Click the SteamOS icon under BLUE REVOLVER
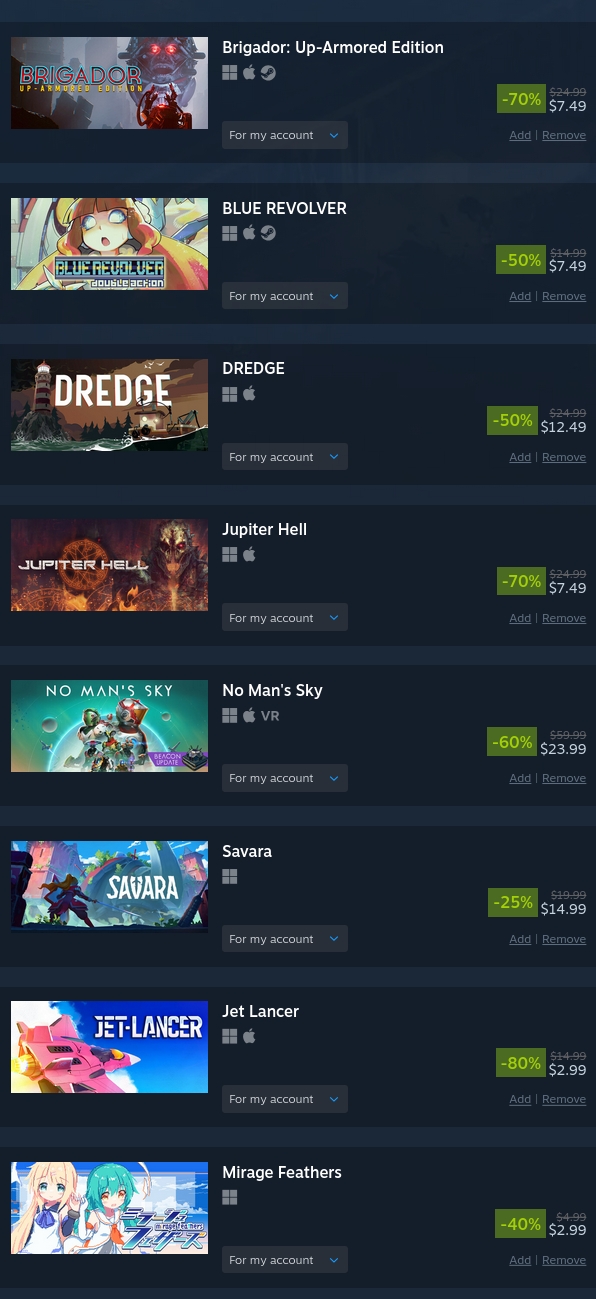 (268, 233)
